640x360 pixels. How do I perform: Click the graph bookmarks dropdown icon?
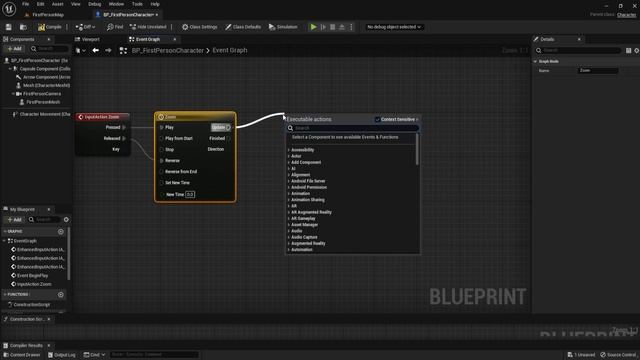[80, 50]
